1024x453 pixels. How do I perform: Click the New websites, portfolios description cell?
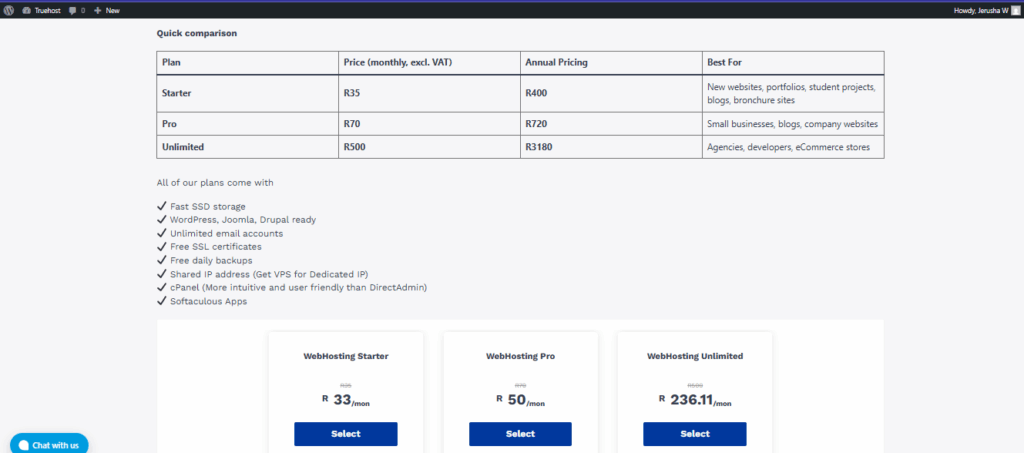tap(792, 93)
